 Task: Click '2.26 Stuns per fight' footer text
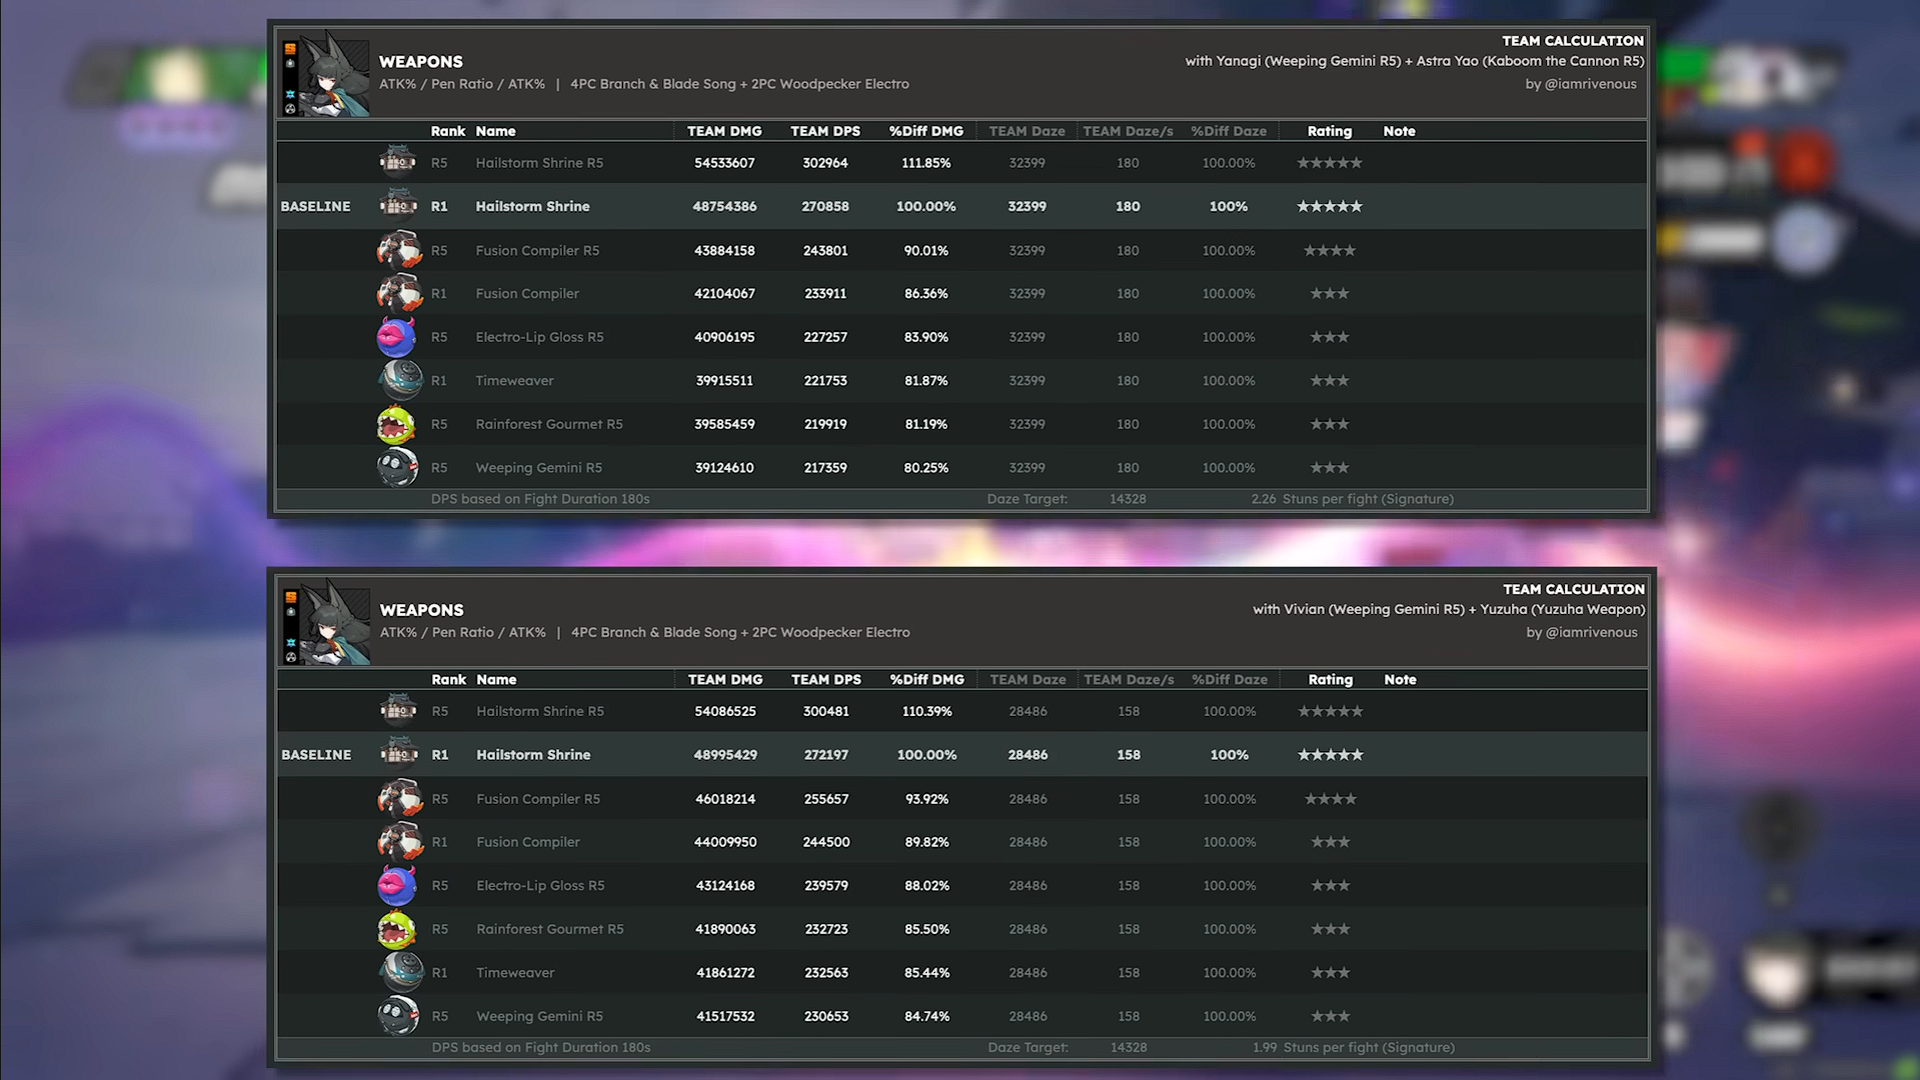click(1352, 498)
